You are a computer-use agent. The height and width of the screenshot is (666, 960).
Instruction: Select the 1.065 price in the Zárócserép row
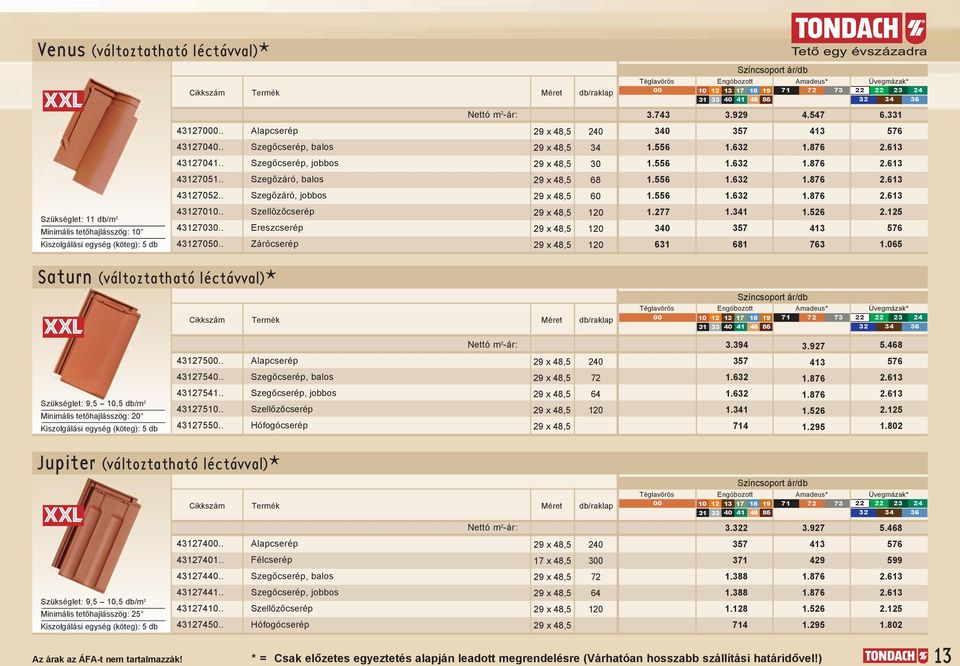[x=890, y=244]
